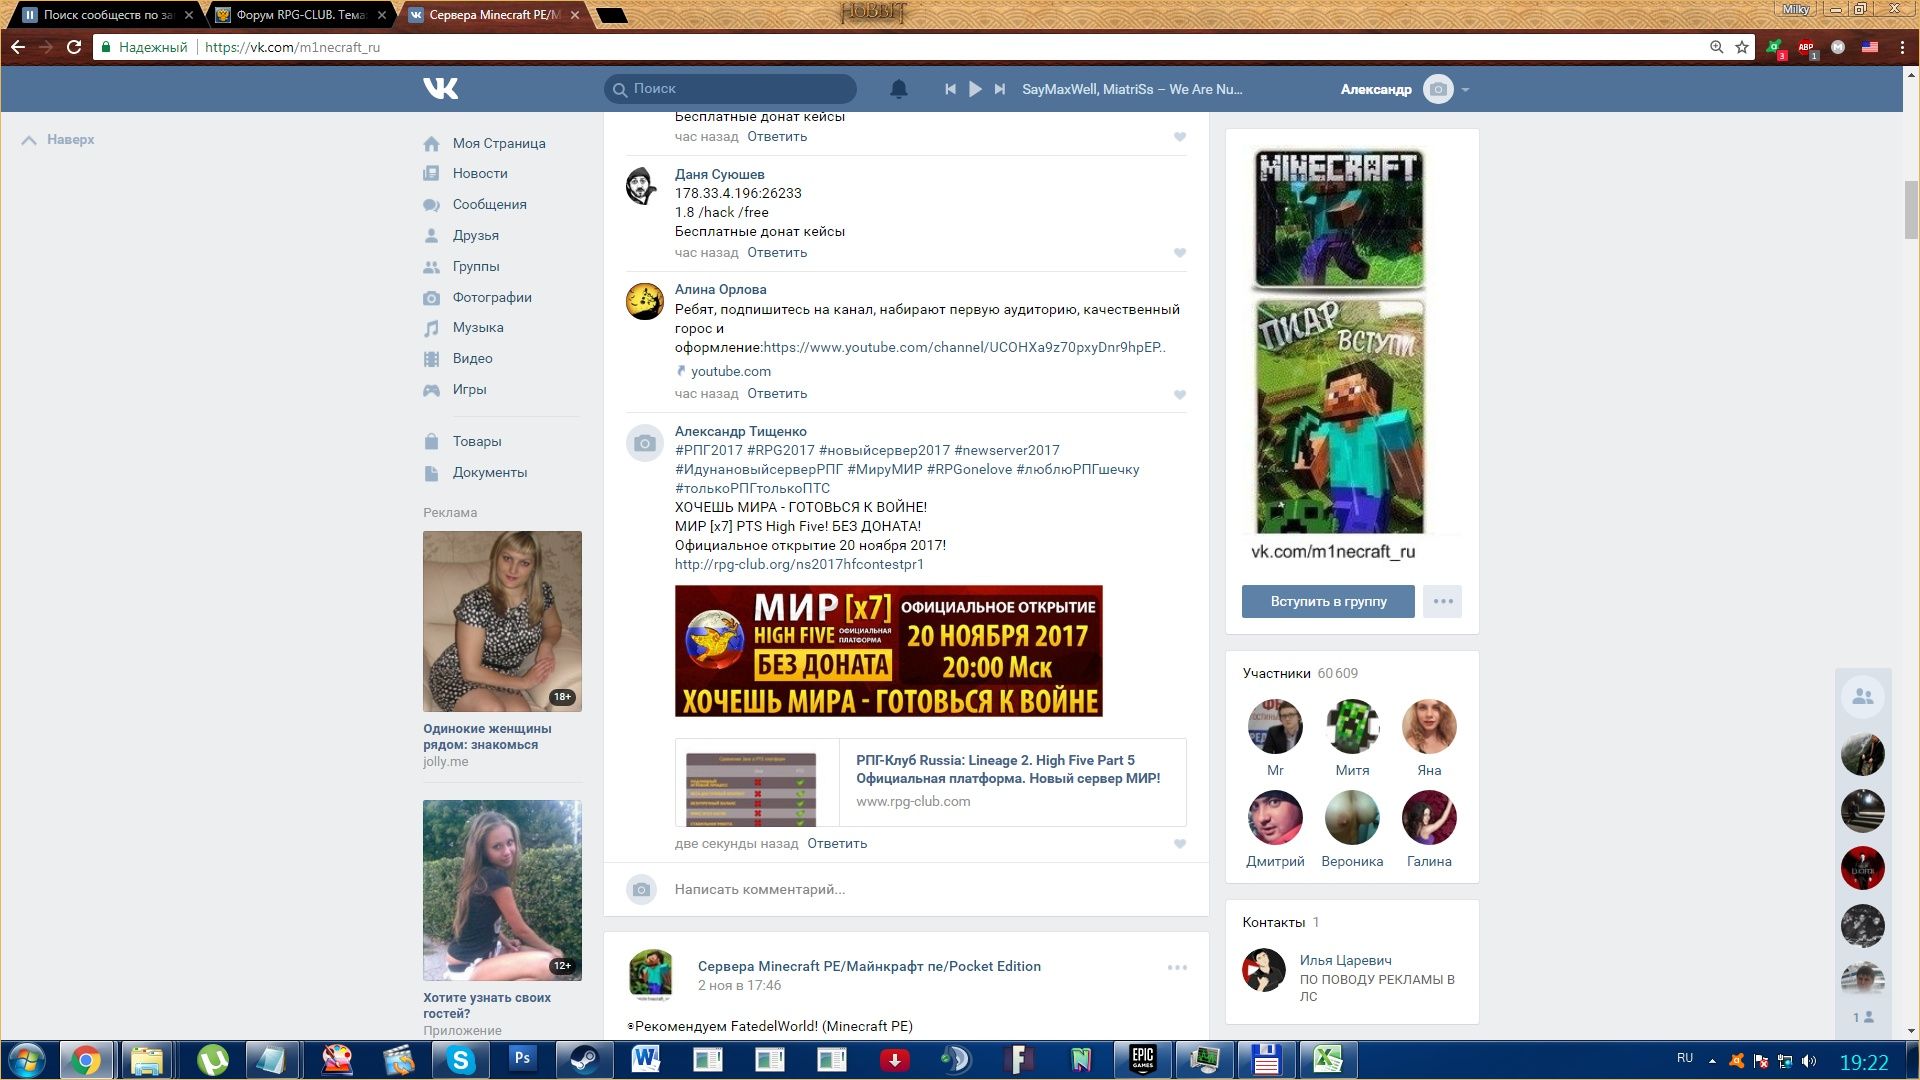
Task: Skip to next track in header
Action: (999, 89)
